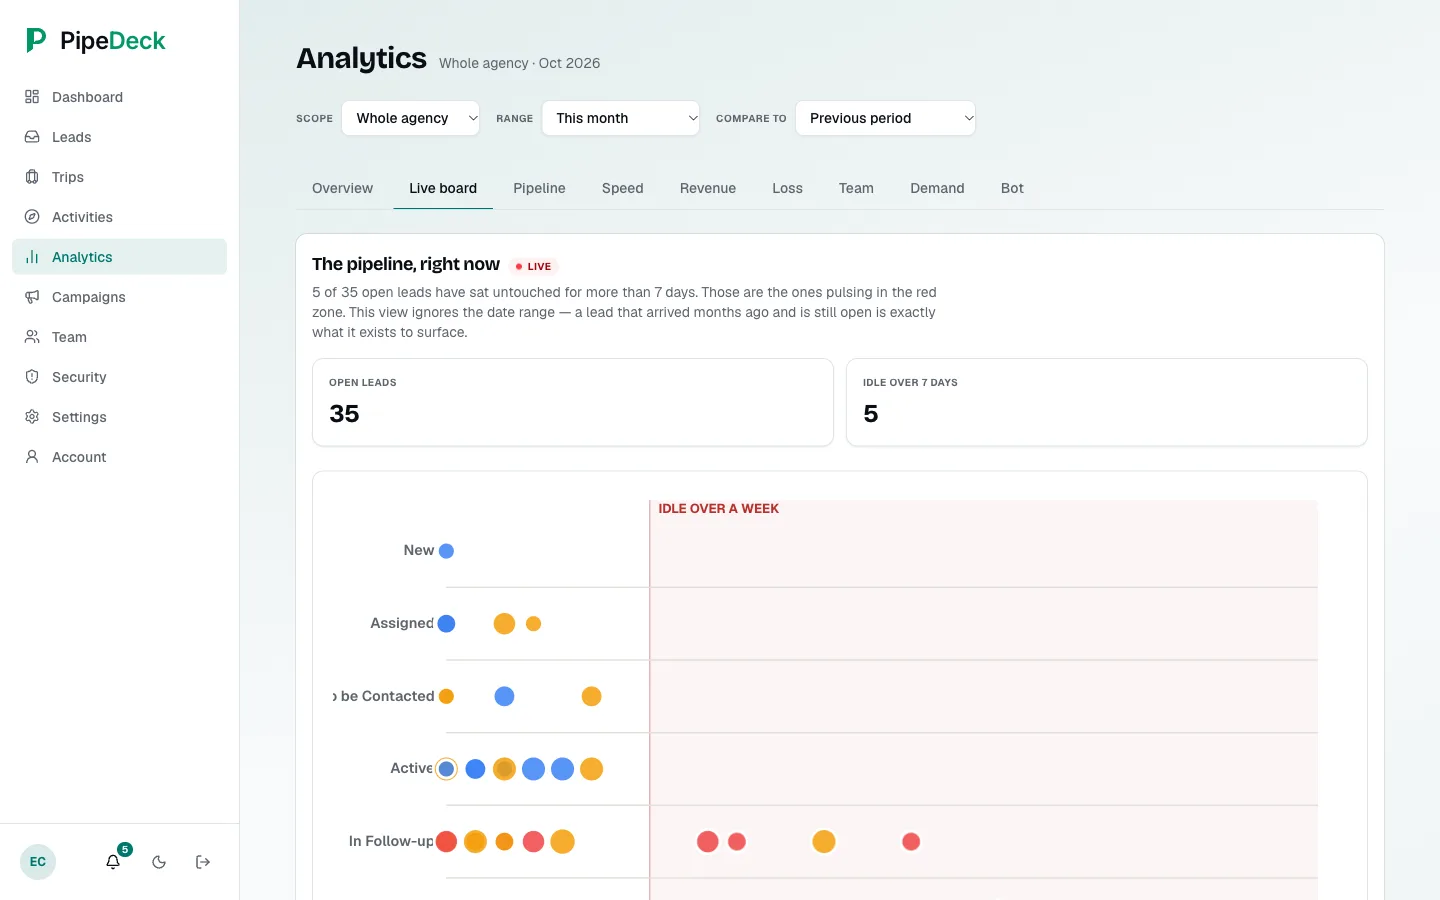Open Team via its people icon
The height and width of the screenshot is (900, 1440).
(32, 337)
